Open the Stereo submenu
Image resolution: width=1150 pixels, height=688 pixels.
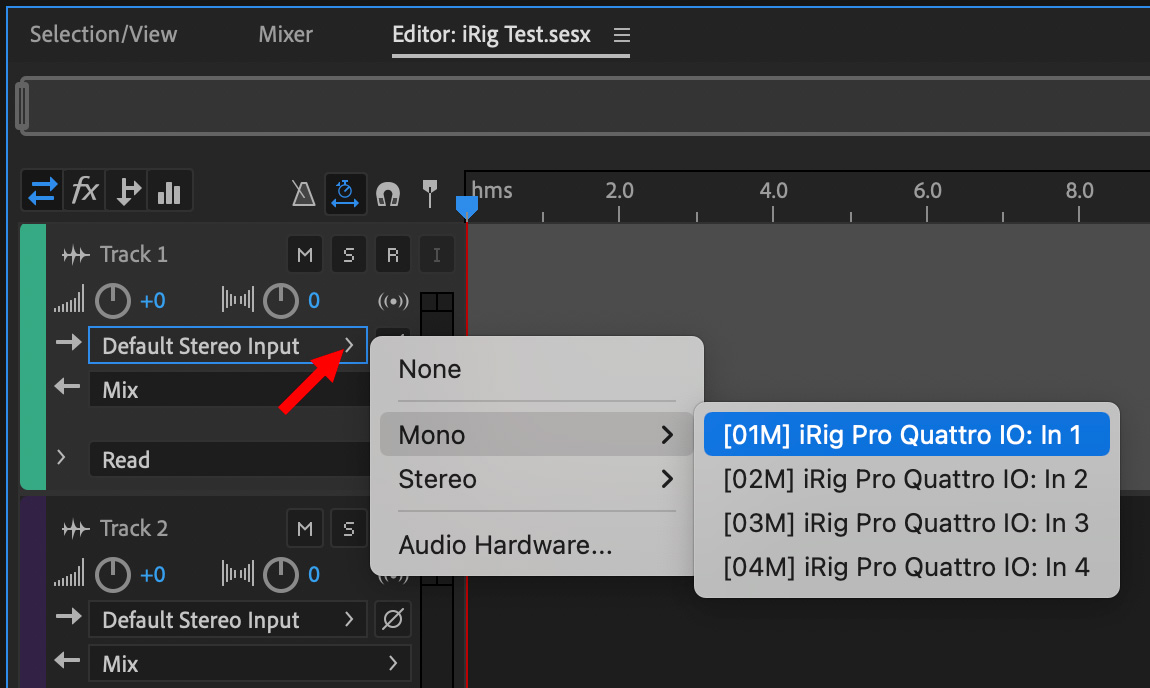536,479
